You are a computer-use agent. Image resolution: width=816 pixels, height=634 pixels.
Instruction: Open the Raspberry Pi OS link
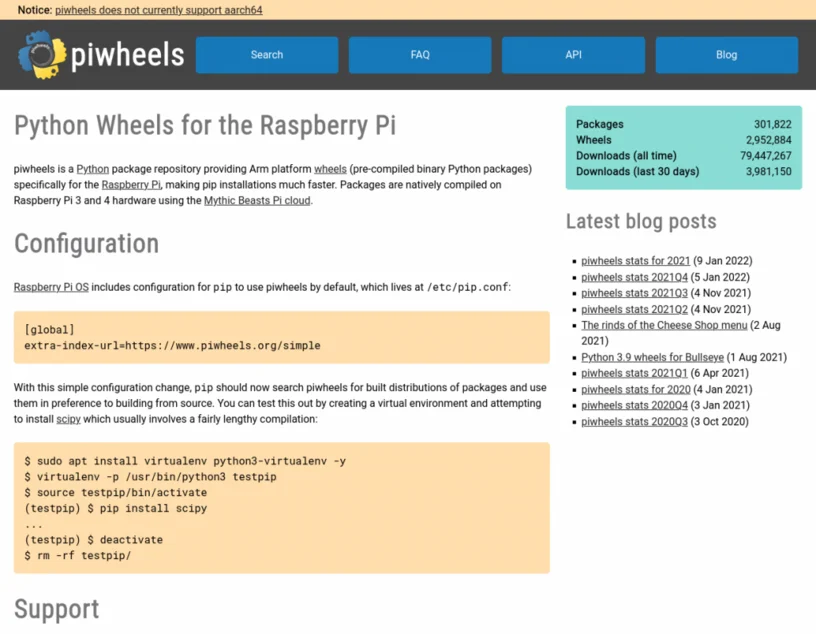[x=51, y=287]
